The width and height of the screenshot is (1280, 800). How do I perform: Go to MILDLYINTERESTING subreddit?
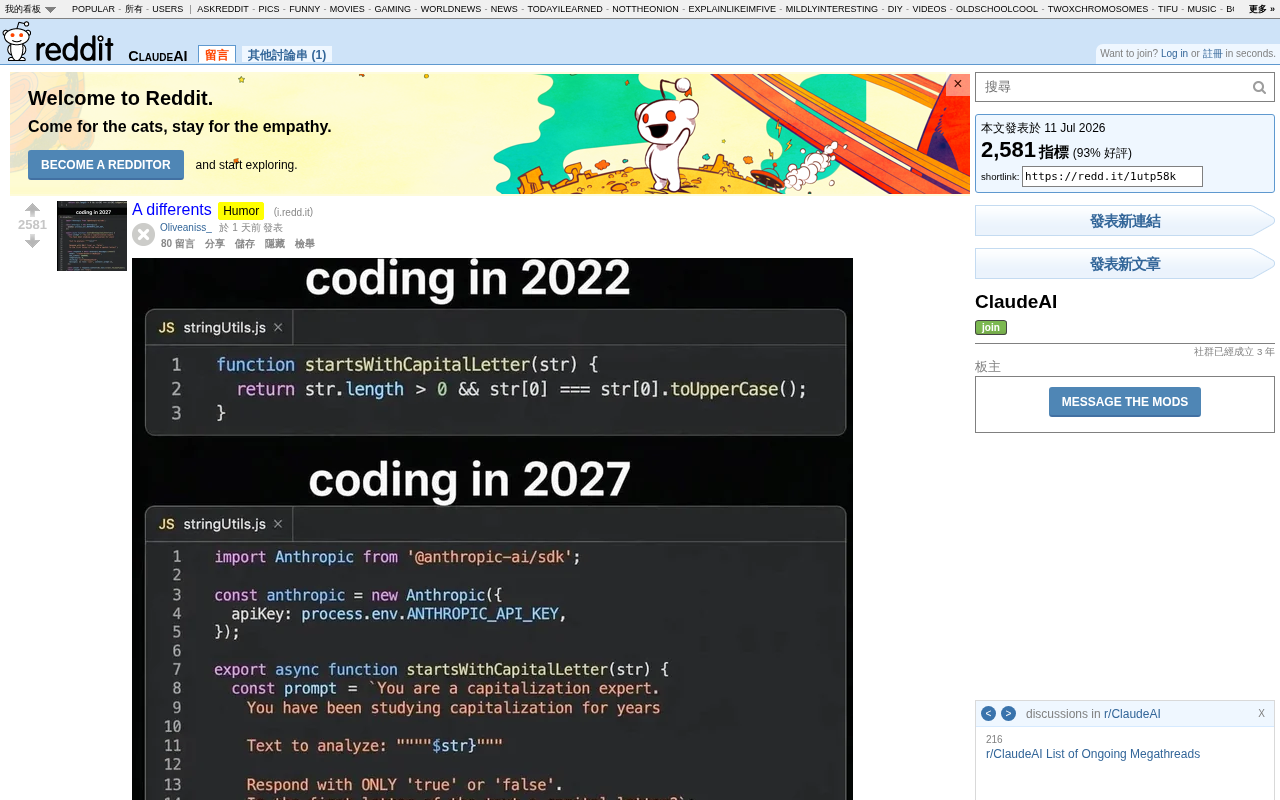(x=832, y=9)
